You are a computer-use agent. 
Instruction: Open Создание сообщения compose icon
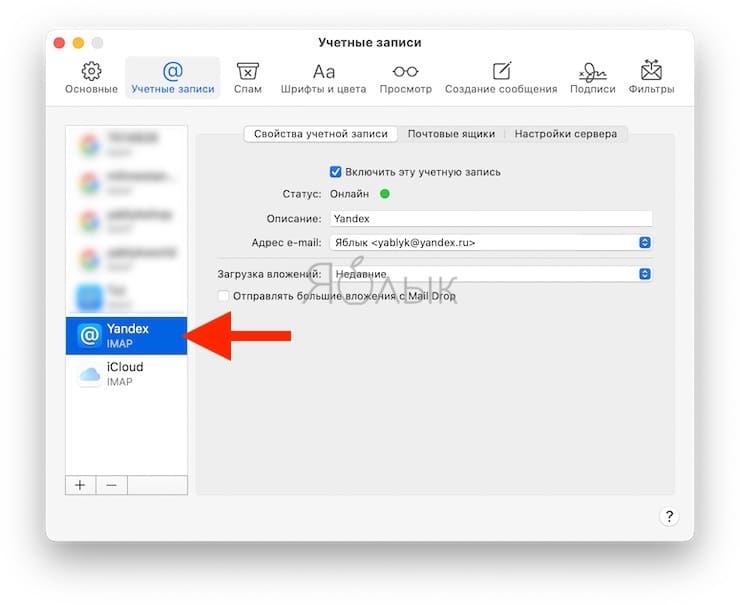coord(501,71)
